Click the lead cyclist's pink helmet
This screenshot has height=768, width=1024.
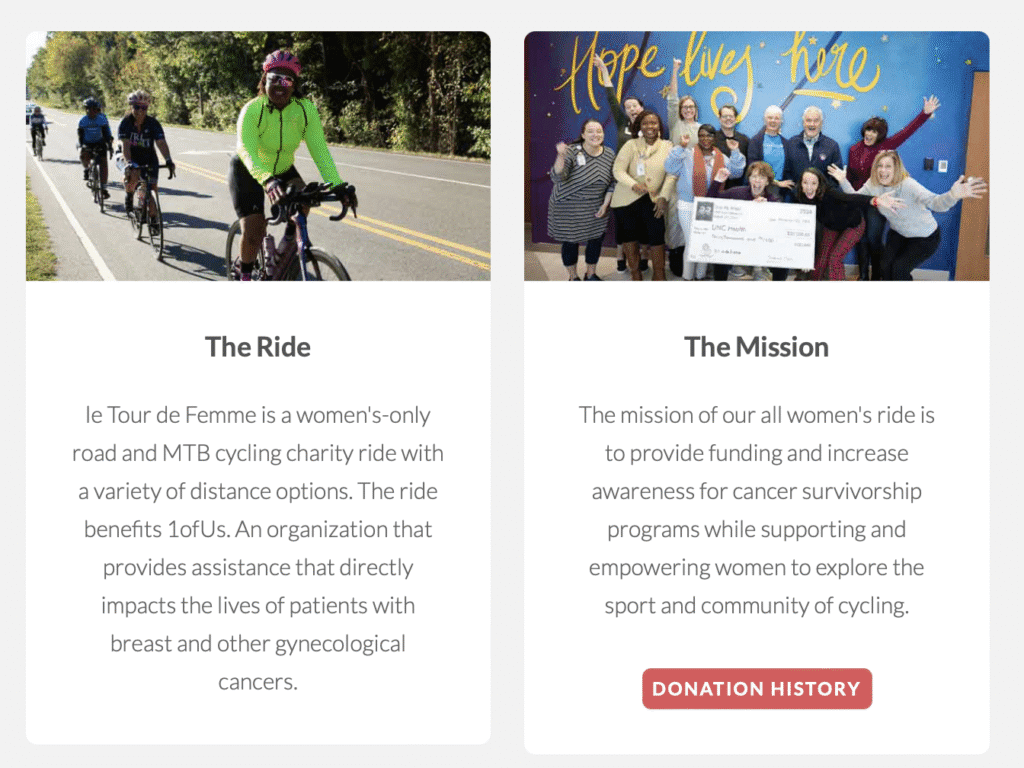point(281,62)
